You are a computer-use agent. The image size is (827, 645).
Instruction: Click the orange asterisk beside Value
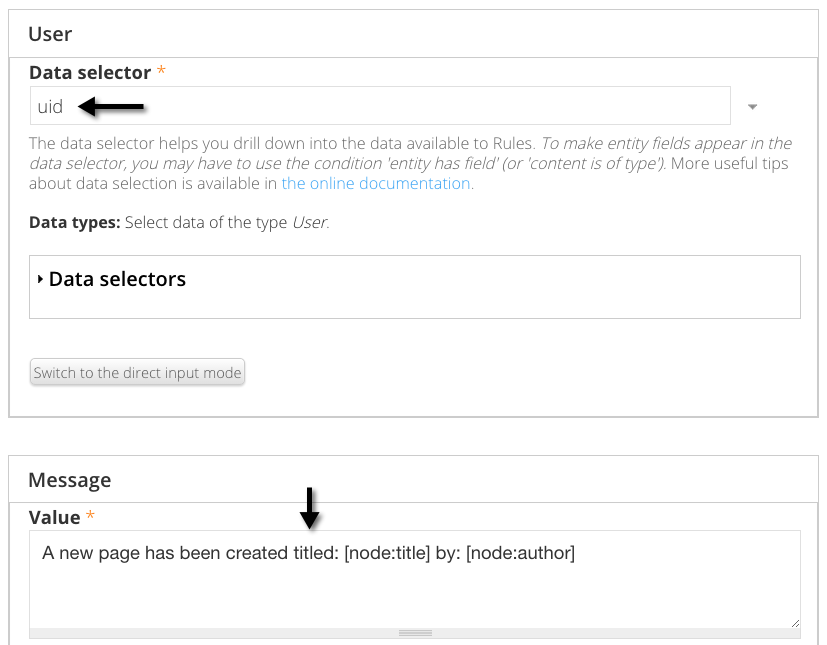pos(91,518)
